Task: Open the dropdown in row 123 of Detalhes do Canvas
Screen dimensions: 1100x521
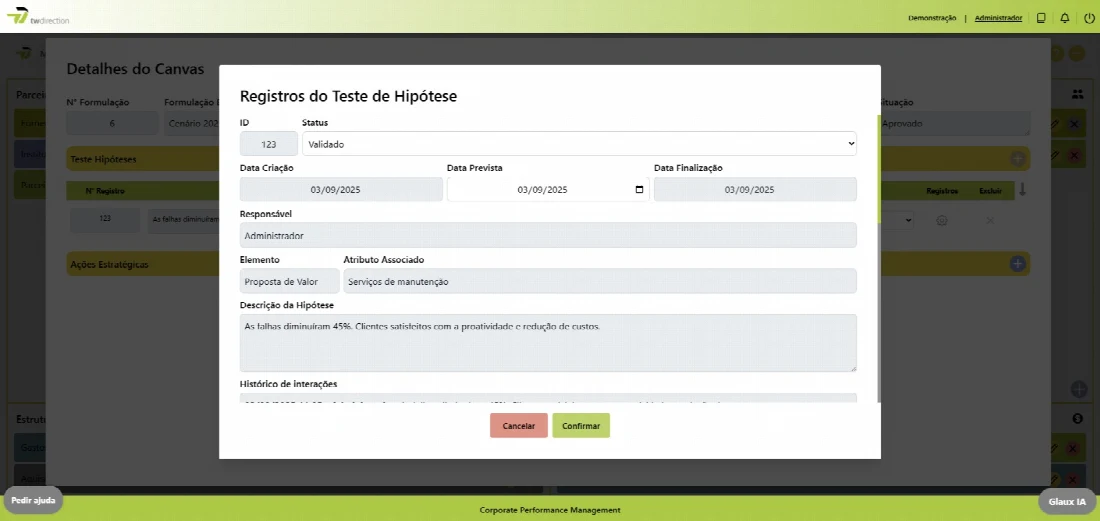Action: tap(898, 220)
